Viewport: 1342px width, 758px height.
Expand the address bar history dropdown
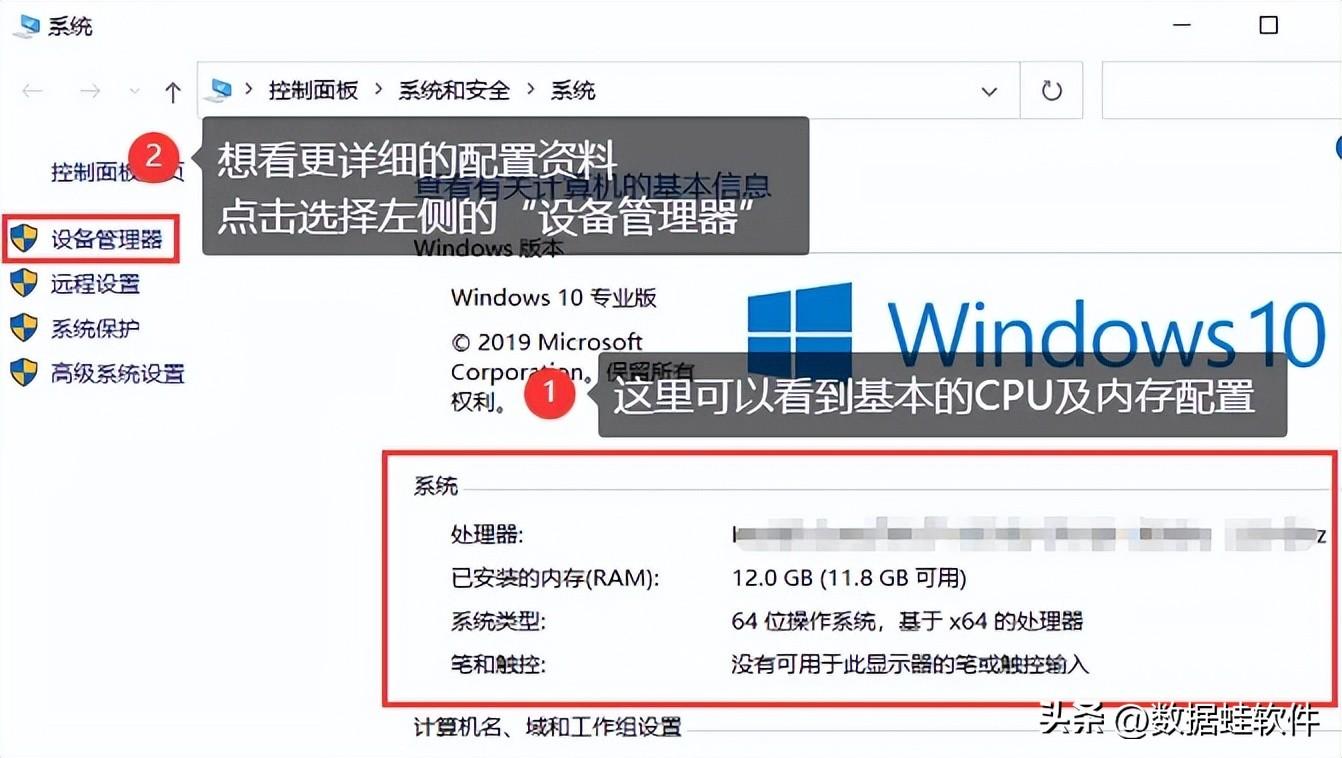(989, 91)
